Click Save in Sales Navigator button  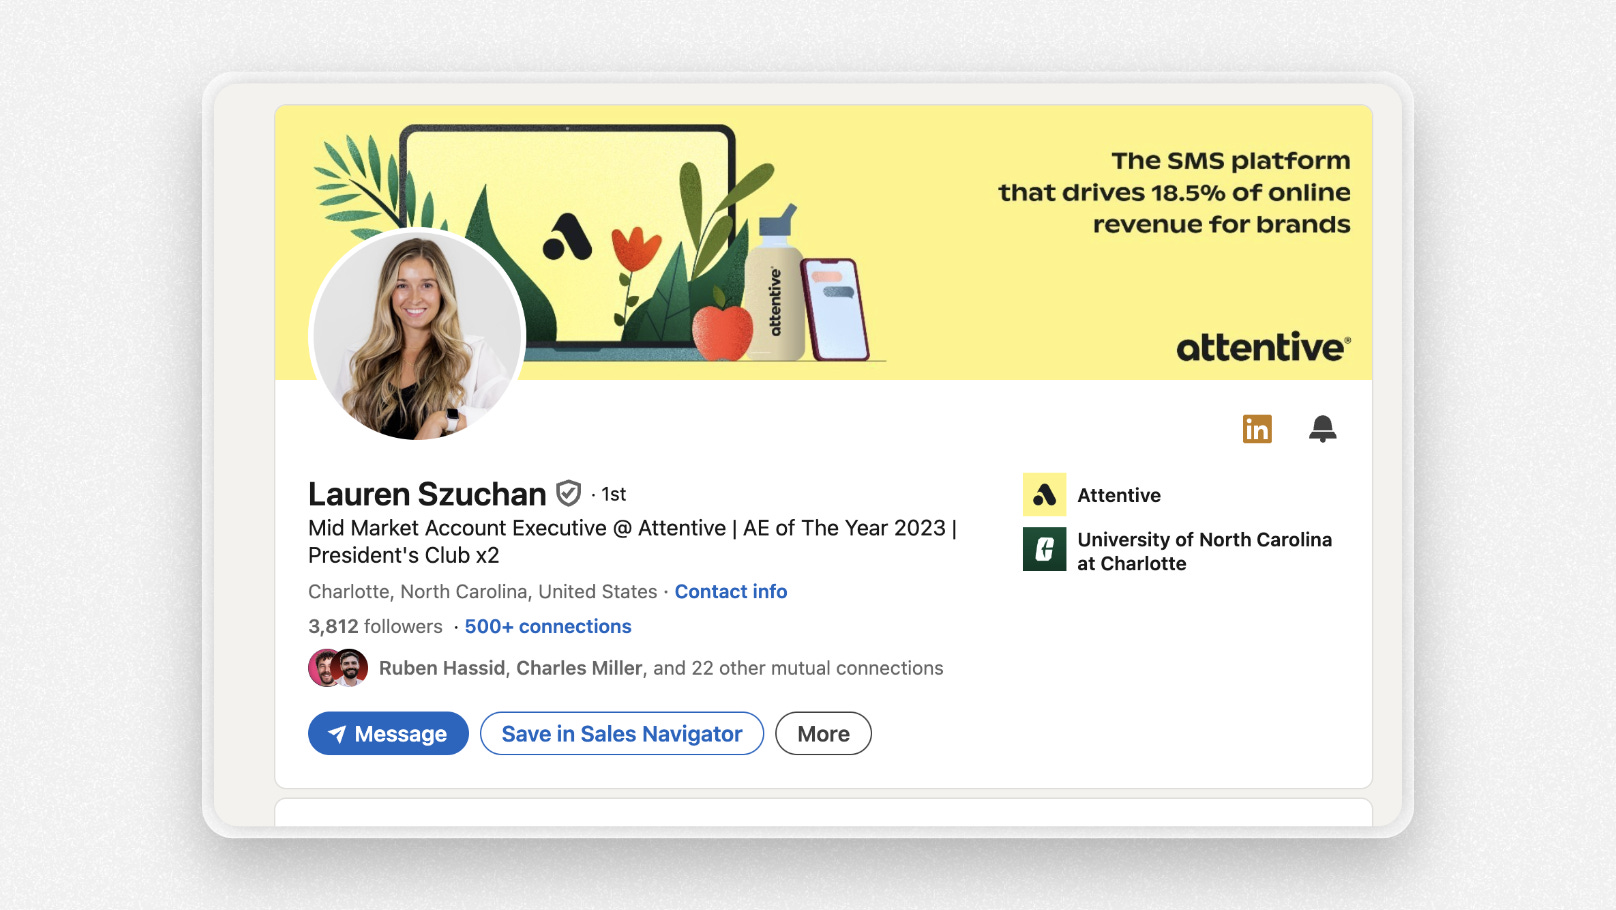coord(622,734)
